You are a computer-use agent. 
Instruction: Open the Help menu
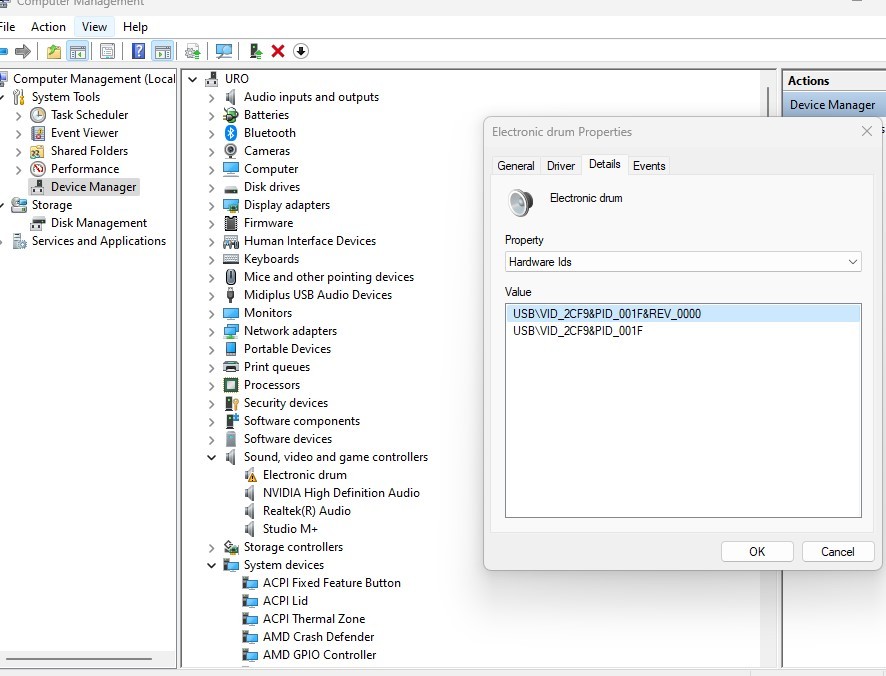135,27
